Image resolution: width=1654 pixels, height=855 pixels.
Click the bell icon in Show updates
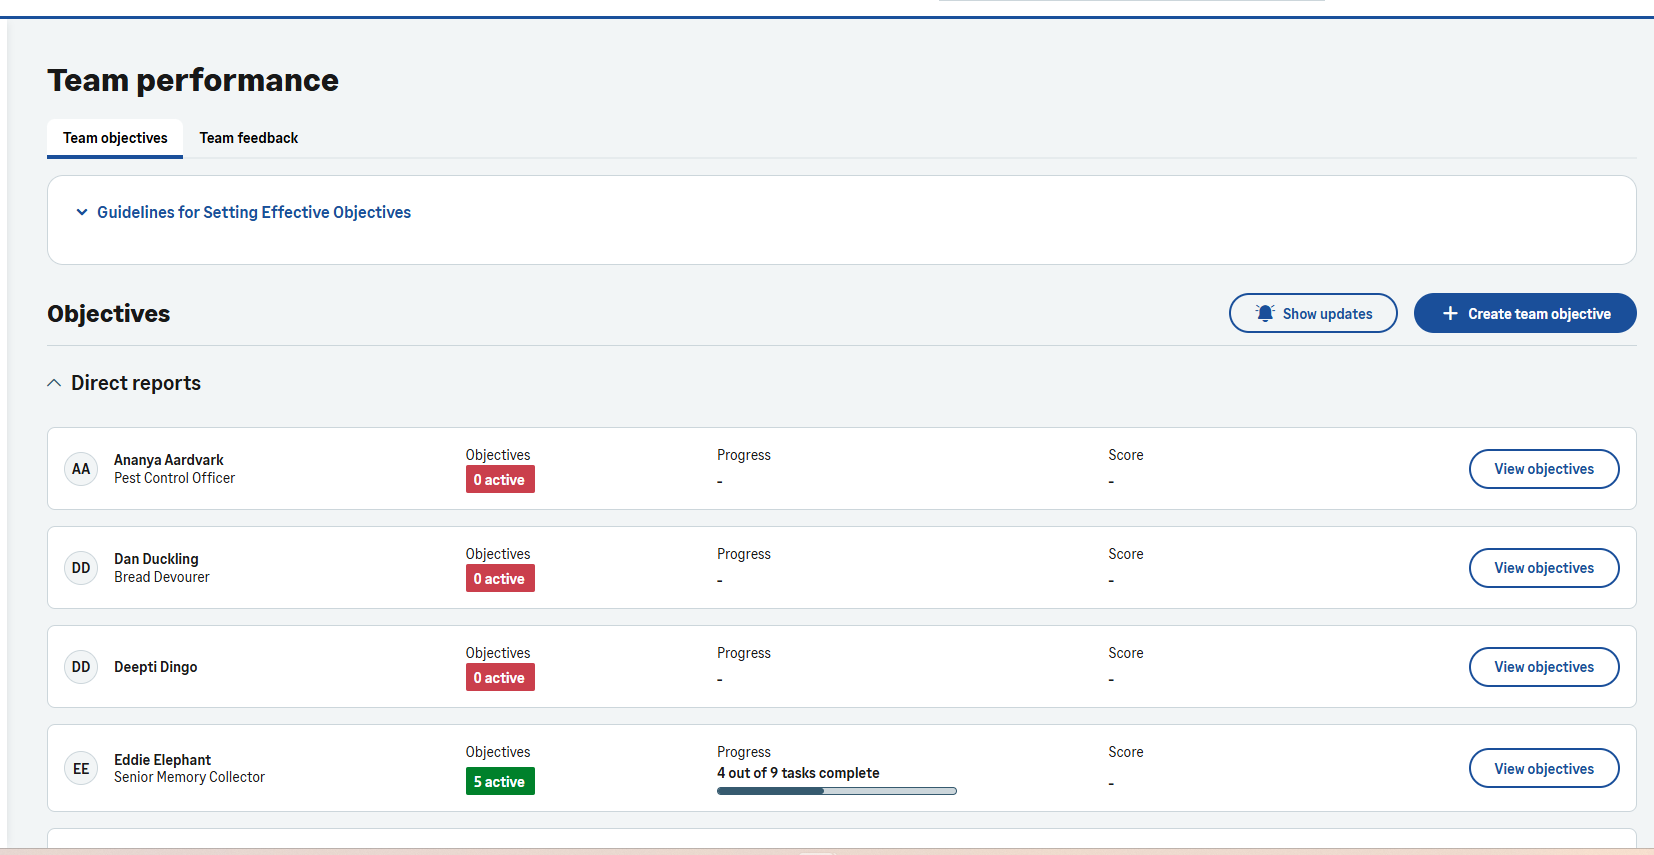pyautogui.click(x=1265, y=313)
